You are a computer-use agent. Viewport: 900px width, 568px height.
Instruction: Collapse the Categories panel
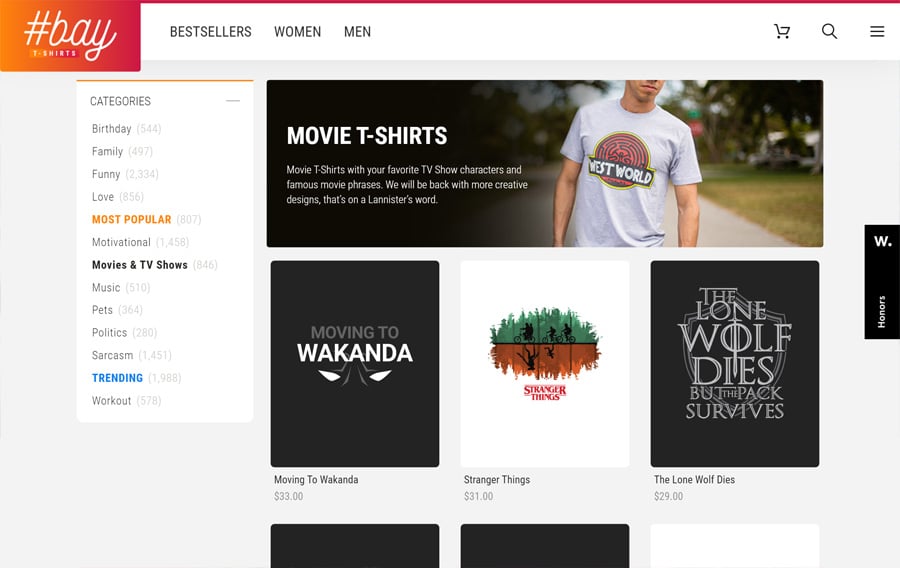(x=232, y=101)
